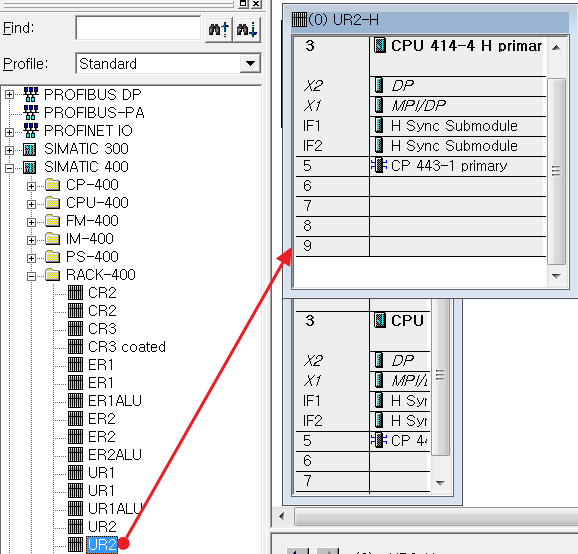Collapse the SIMATIC 400 tree node

9,168
